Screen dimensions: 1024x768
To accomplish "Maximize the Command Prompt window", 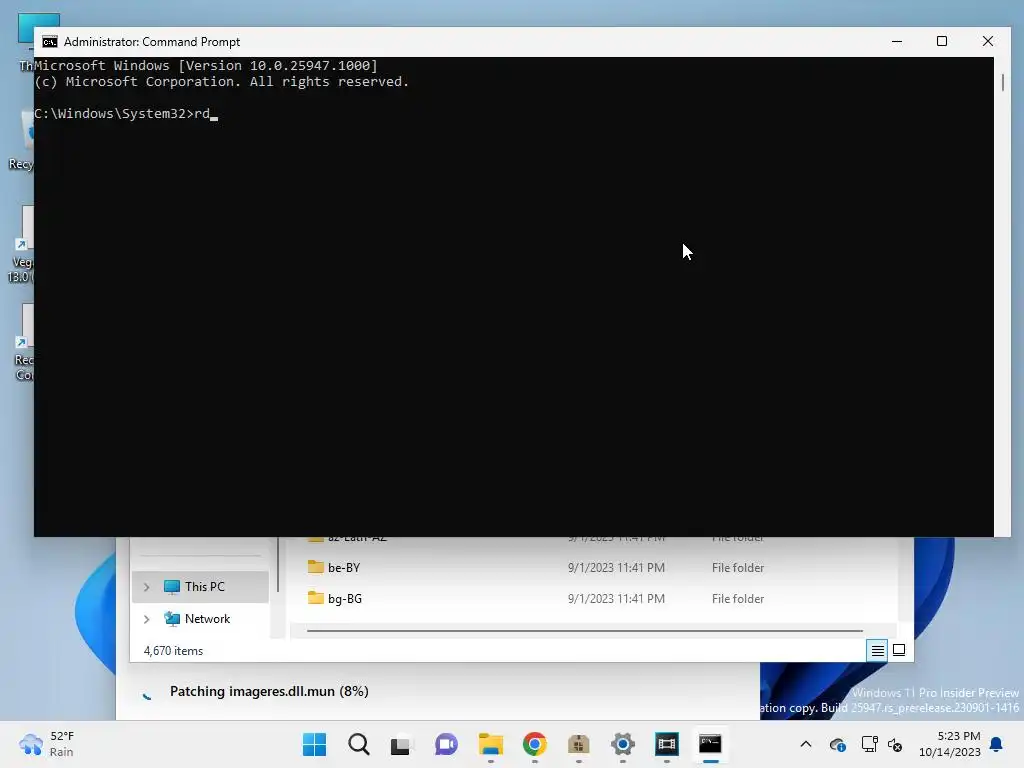I will point(942,41).
